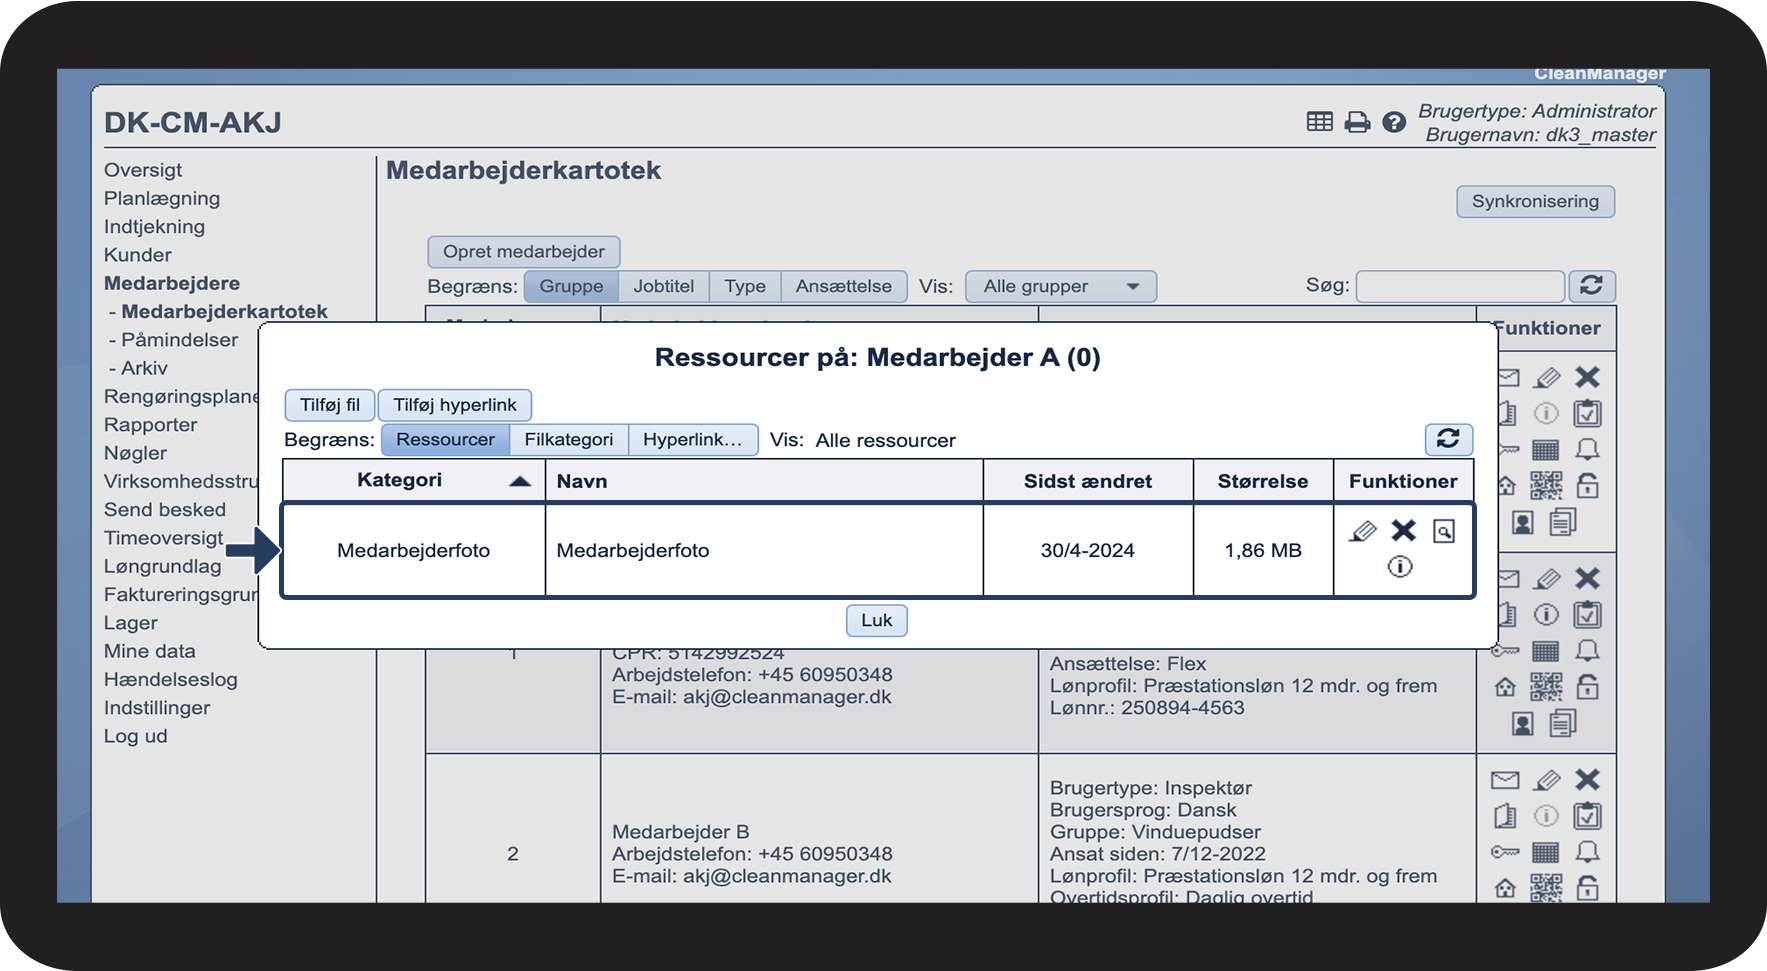
Task: Click the refresh button beside the Søg field
Action: [1591, 286]
